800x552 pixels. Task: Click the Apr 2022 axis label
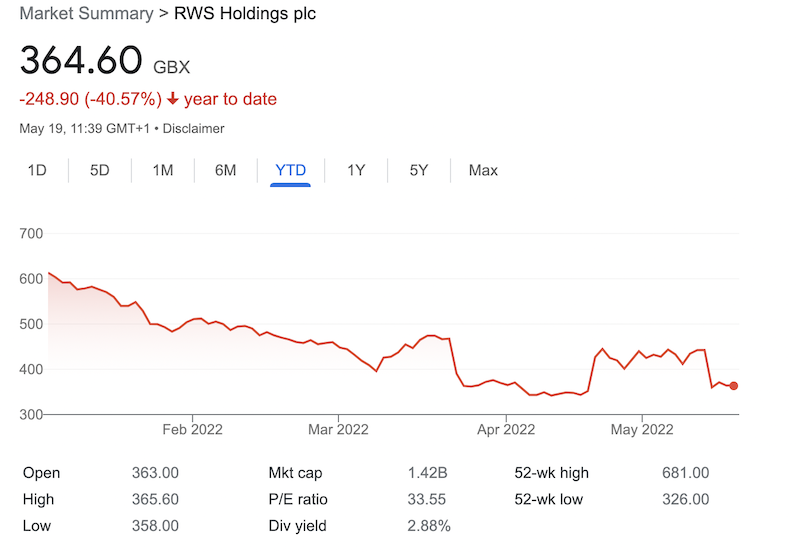tap(506, 430)
